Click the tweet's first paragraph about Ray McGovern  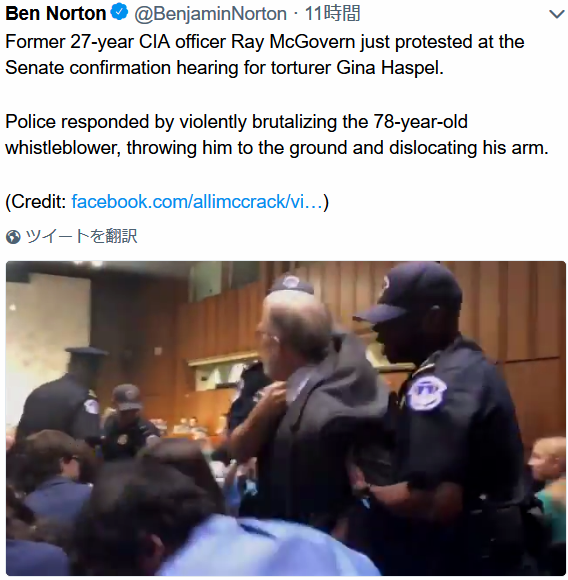click(x=265, y=55)
